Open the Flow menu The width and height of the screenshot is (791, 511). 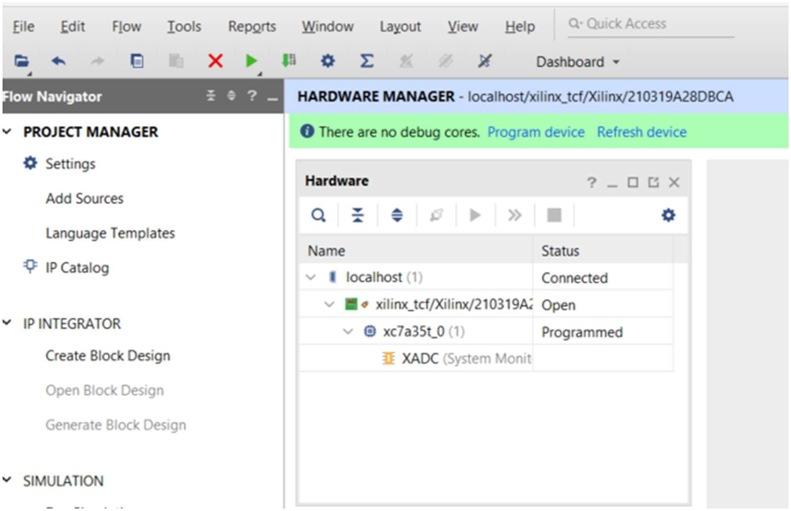[126, 27]
